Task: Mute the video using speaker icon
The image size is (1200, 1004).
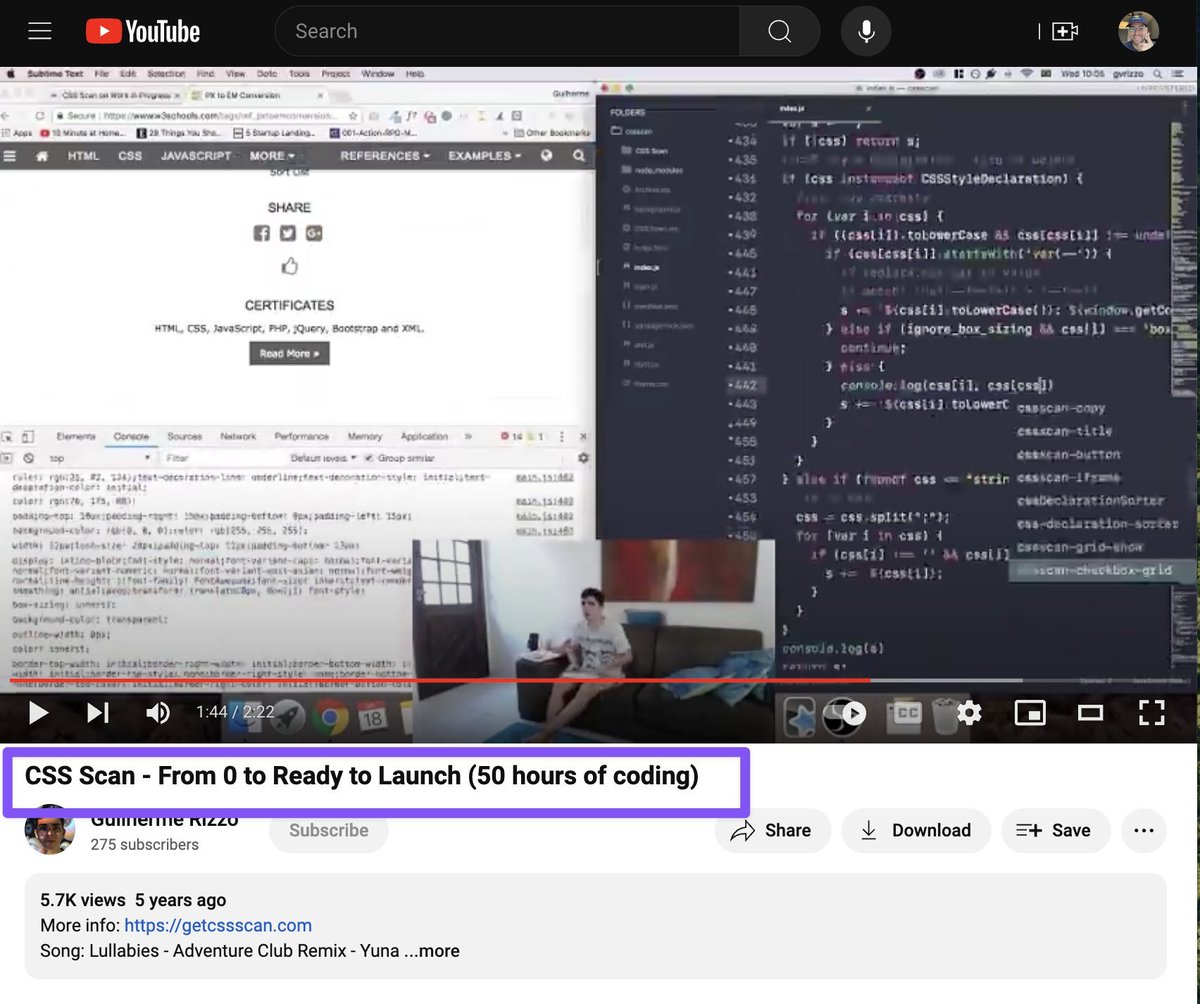Action: [x=158, y=713]
